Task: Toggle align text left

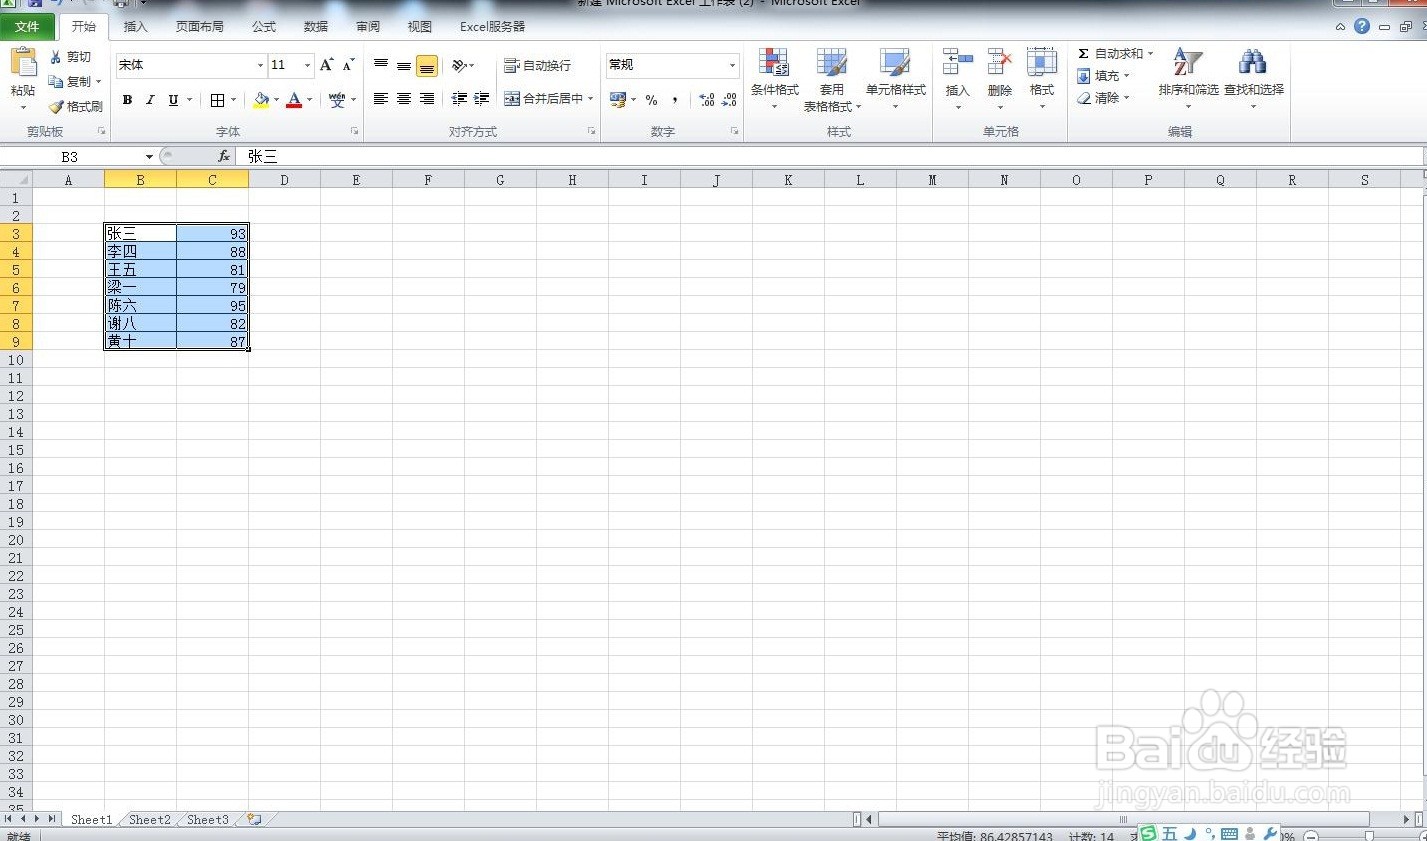Action: click(381, 99)
